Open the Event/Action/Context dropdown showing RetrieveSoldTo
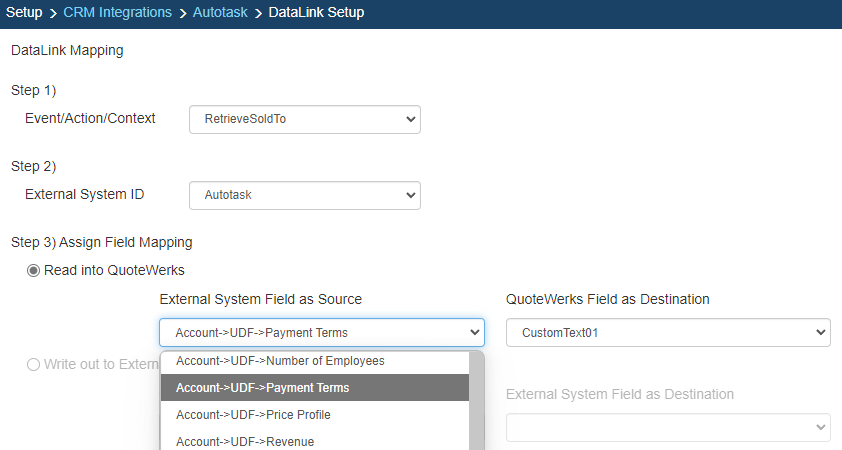 pyautogui.click(x=304, y=119)
